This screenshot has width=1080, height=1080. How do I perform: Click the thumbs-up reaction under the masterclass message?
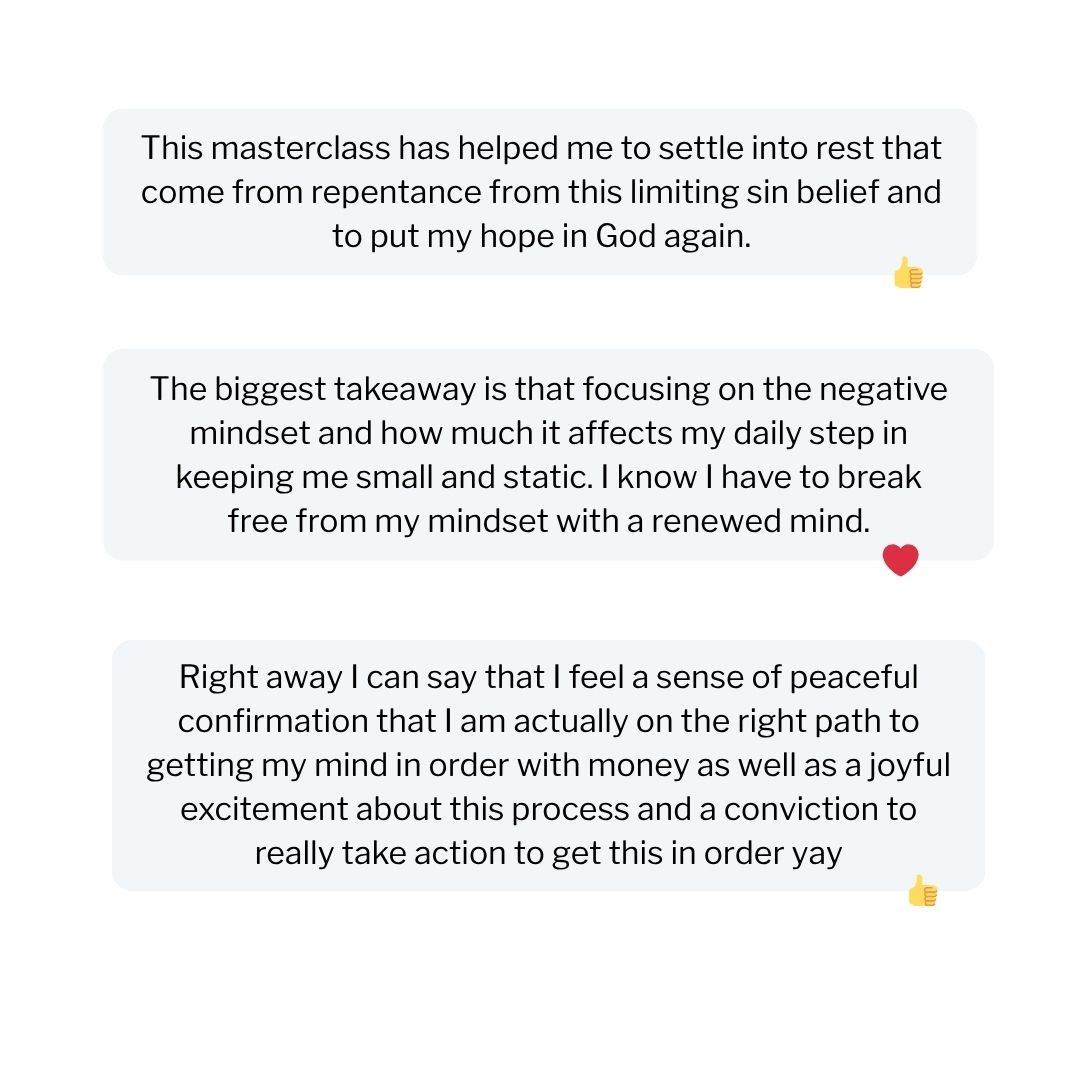pos(908,273)
